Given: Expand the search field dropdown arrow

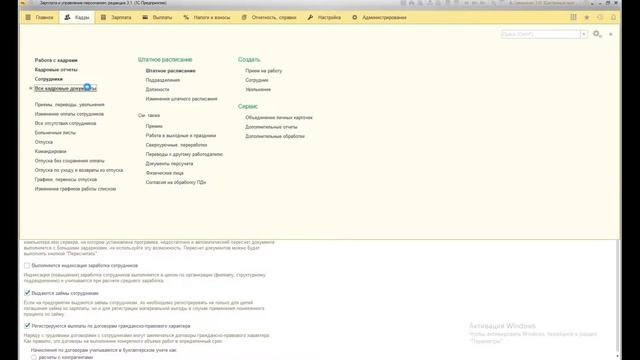Looking at the screenshot, I should (x=584, y=34).
